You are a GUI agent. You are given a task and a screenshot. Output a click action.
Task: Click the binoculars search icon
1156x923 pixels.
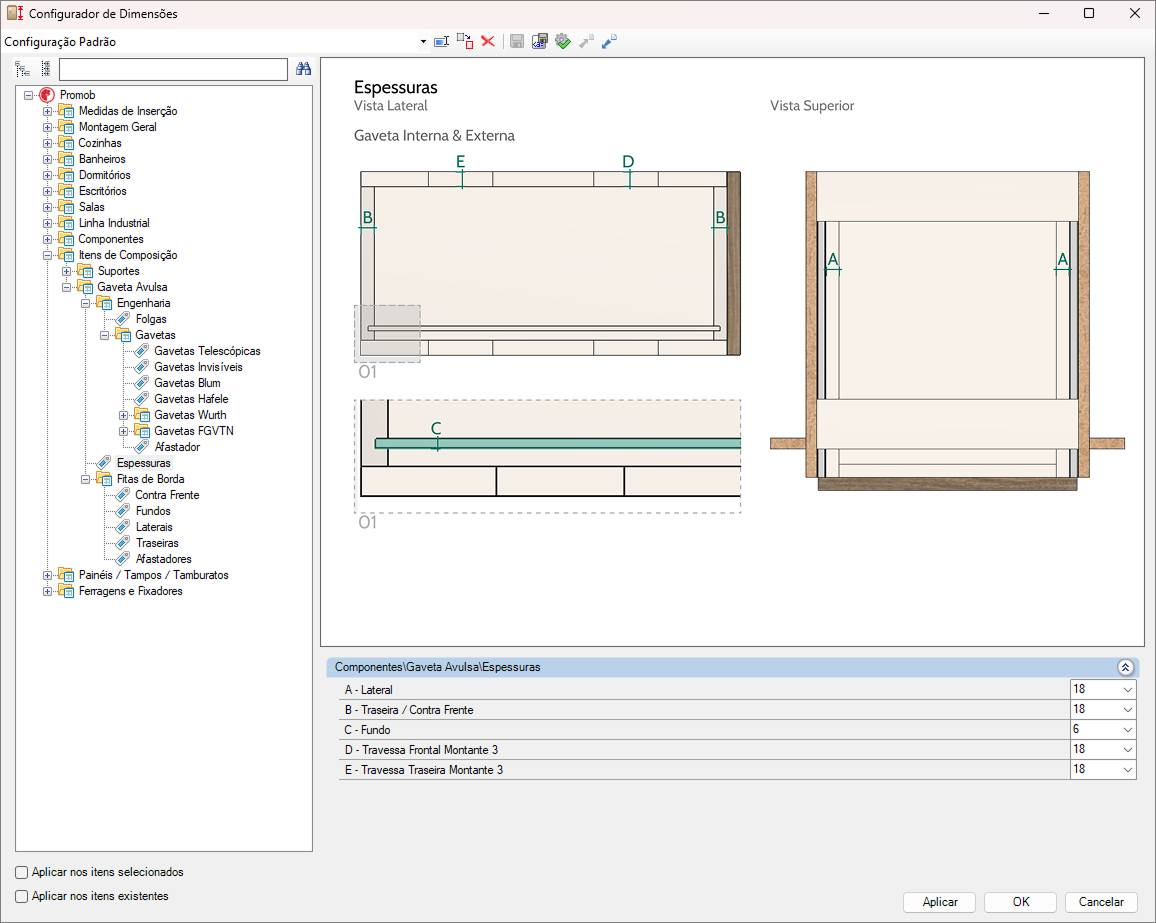303,69
